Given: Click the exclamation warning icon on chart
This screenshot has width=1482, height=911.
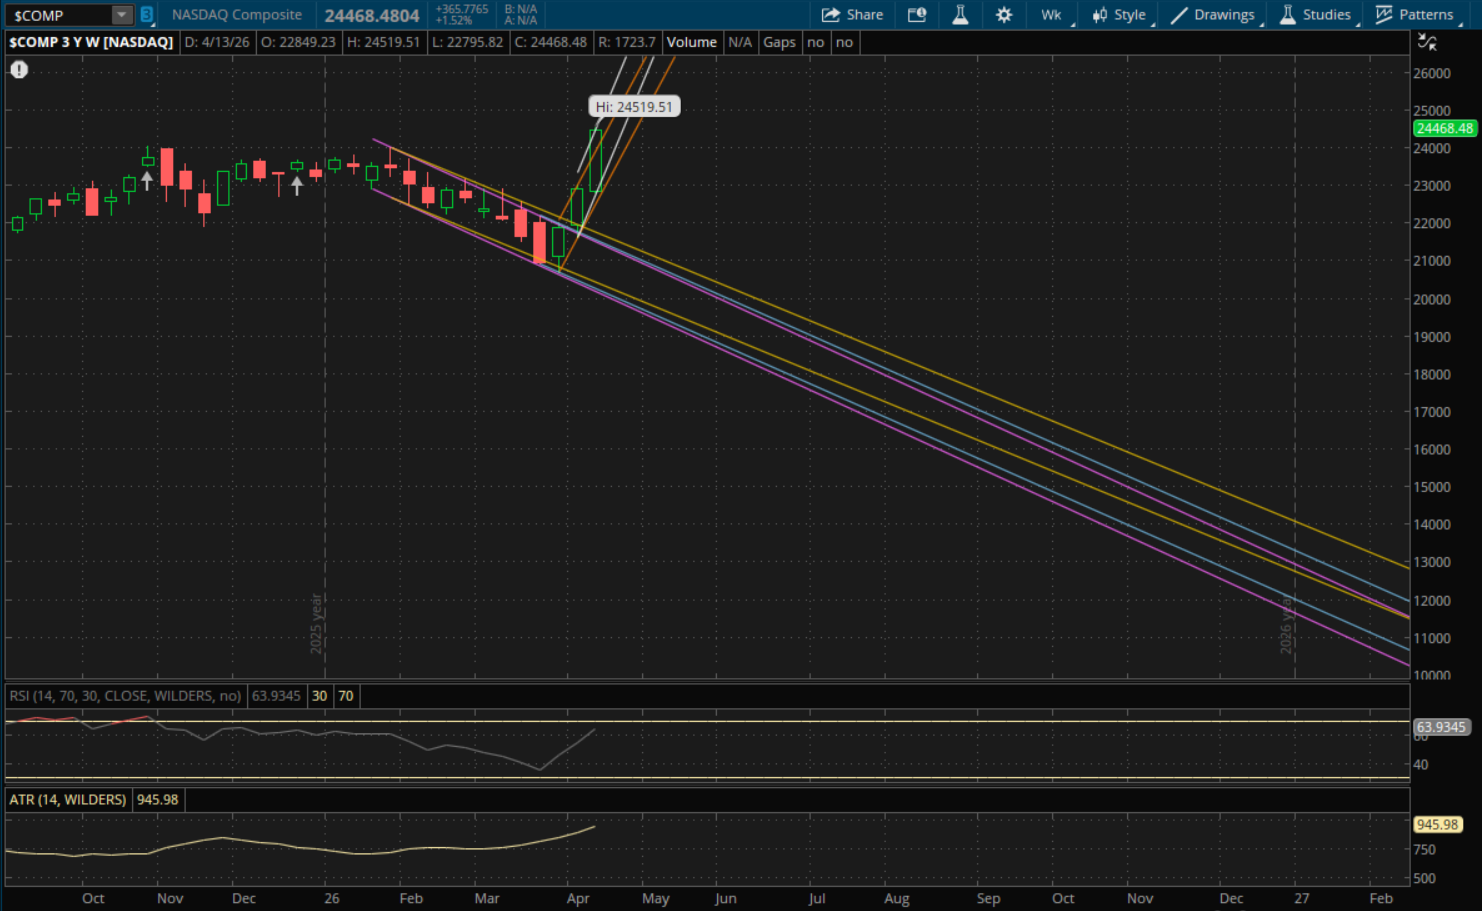Looking at the screenshot, I should (19, 70).
